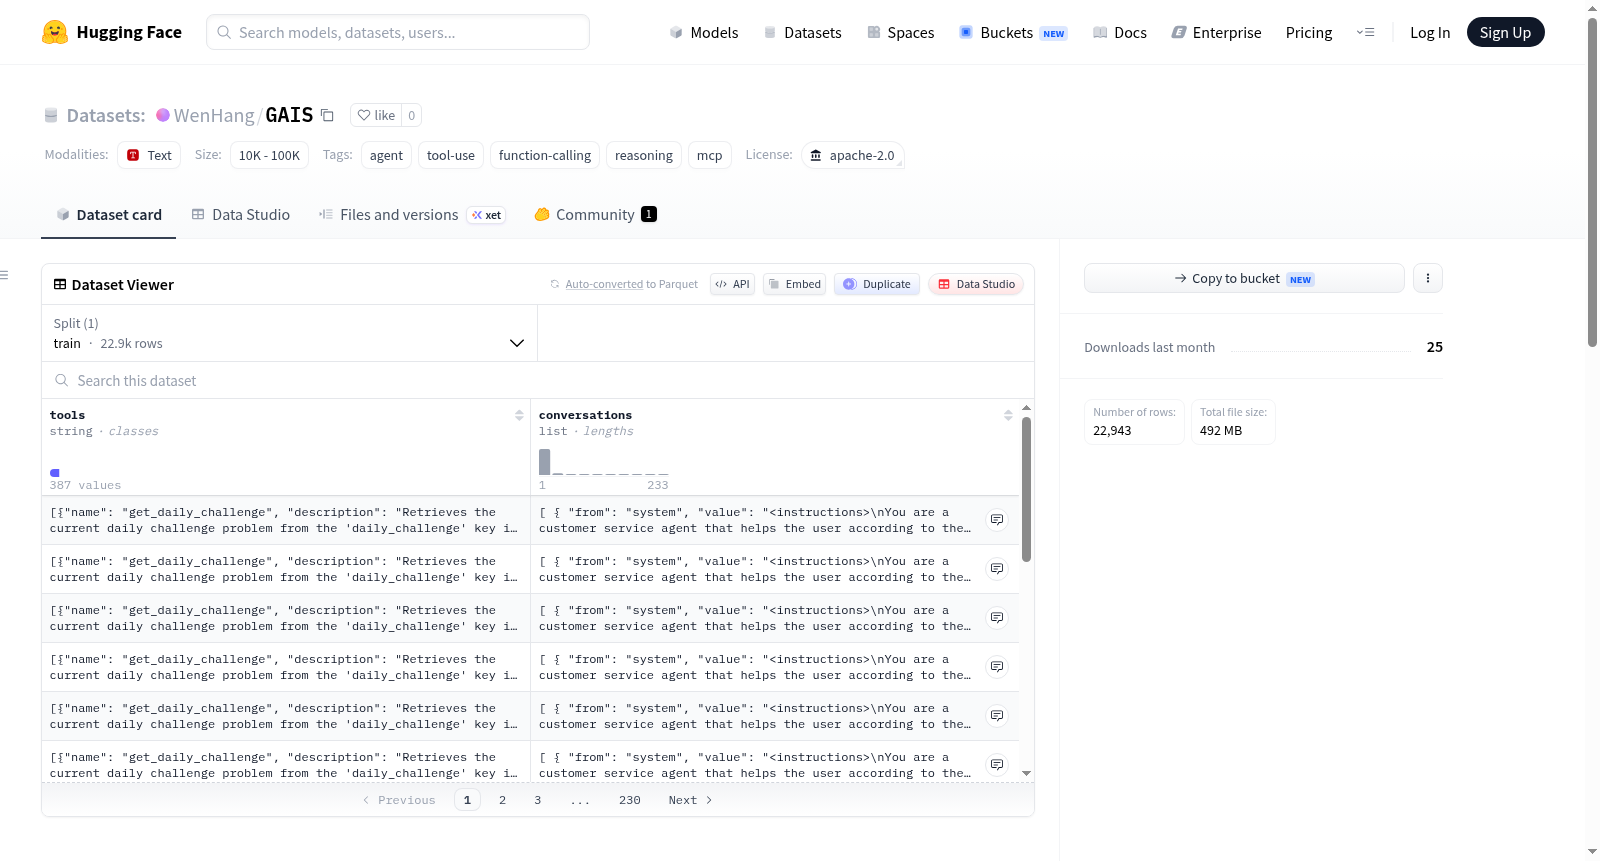Click the purple WenHang avatar
Screen dimensions: 1600x861
point(163,115)
